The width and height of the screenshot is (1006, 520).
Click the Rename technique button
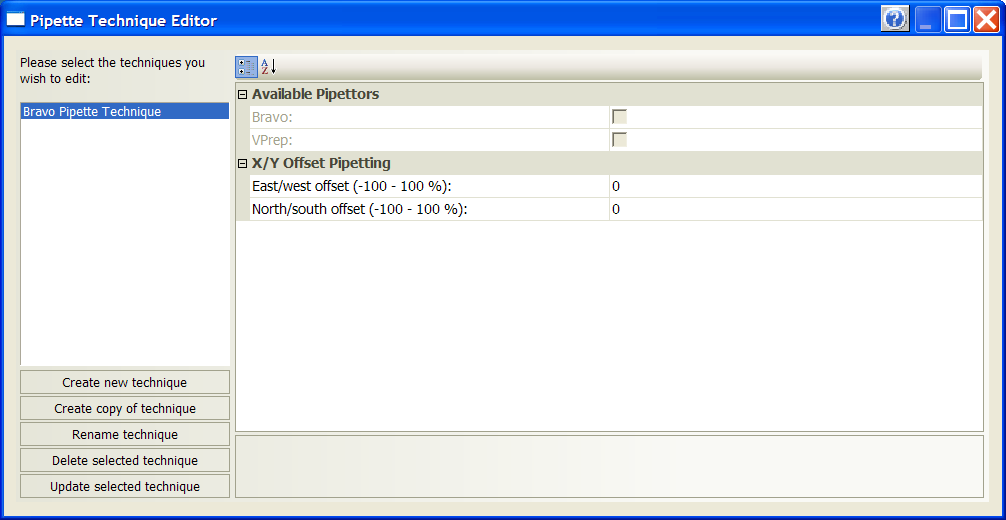click(125, 434)
